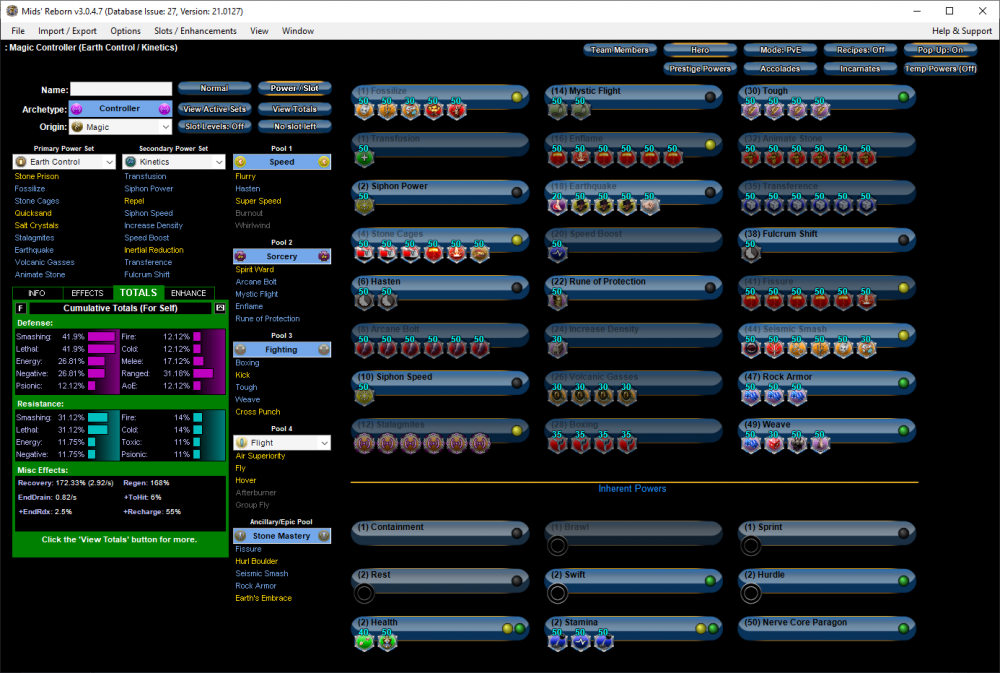Click the enhancement slot under Fulcrum Shift
1000x673 pixels.
[750, 254]
